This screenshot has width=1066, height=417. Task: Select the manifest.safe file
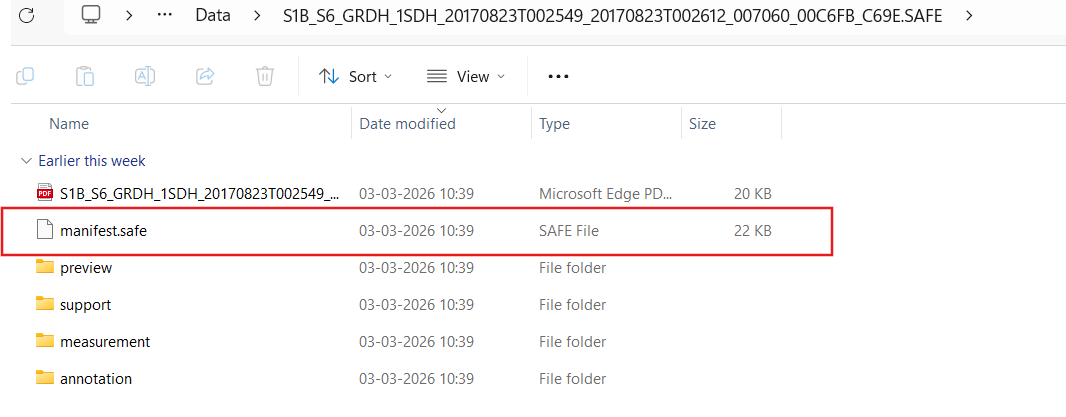[x=104, y=231]
